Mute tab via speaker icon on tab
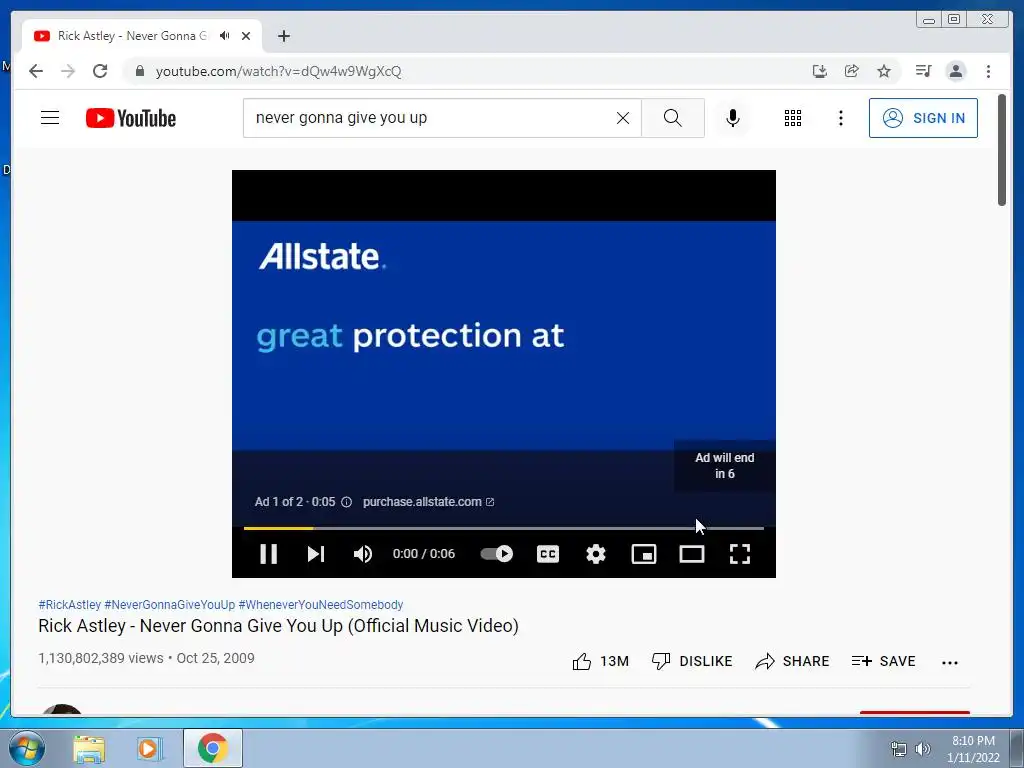The height and width of the screenshot is (768, 1024). pyautogui.click(x=225, y=36)
